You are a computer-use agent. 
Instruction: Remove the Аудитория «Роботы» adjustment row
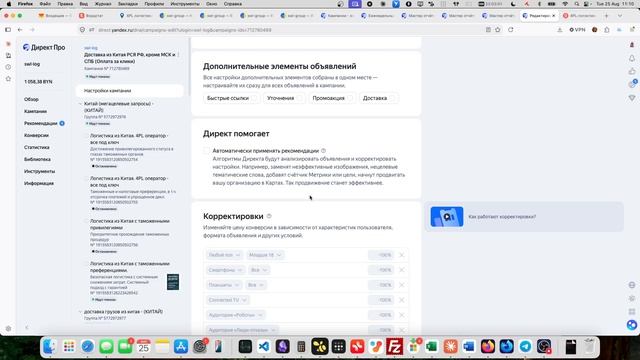pos(402,315)
